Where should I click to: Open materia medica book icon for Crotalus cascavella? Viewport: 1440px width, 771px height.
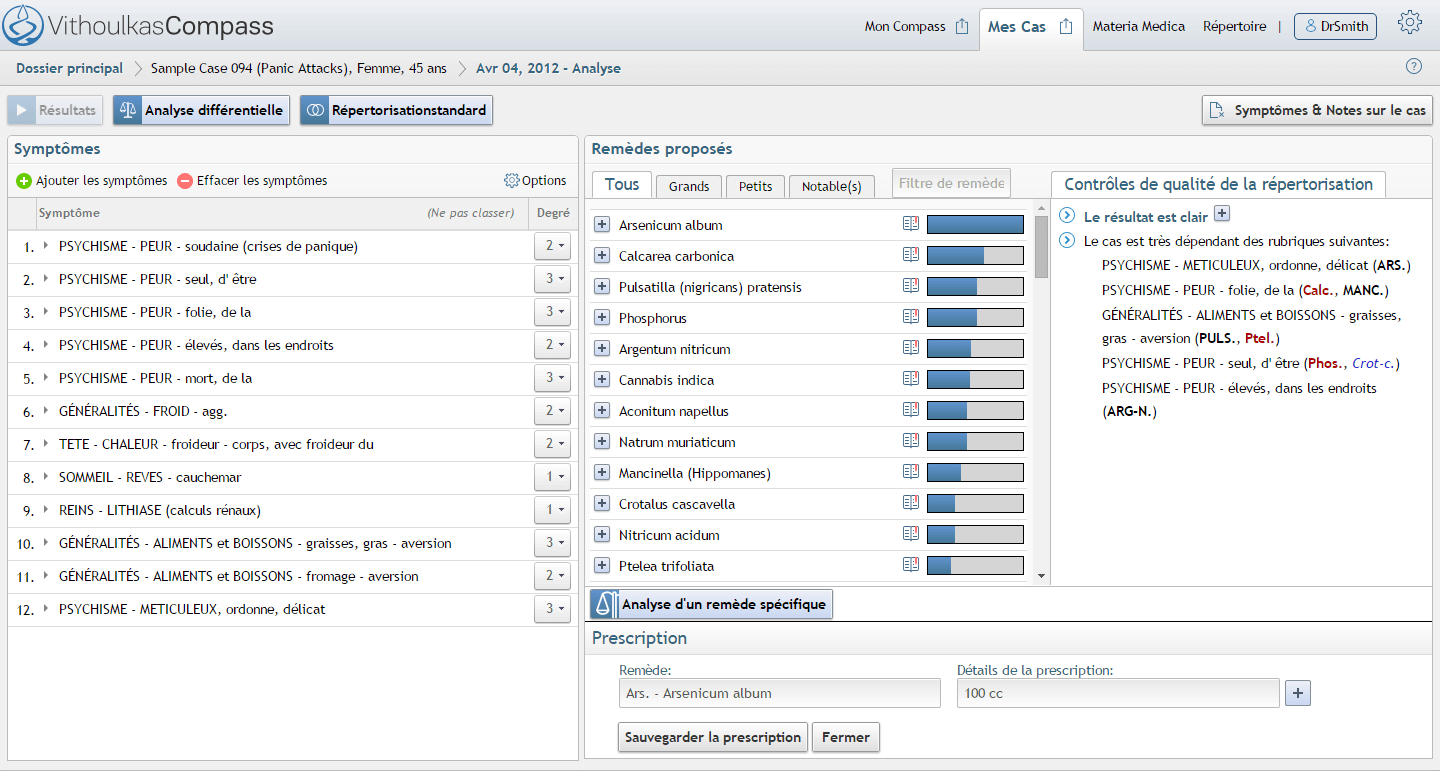tap(910, 503)
